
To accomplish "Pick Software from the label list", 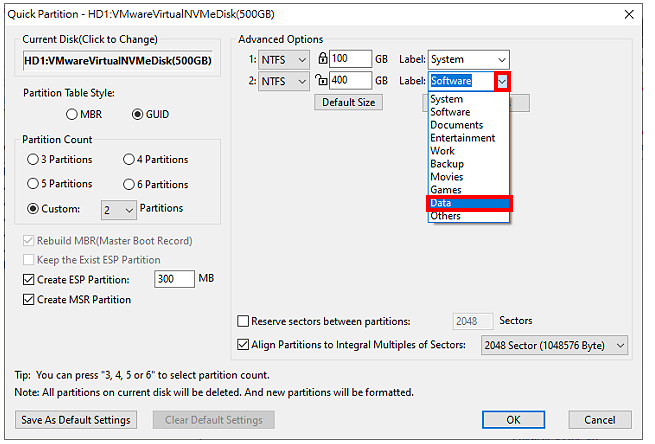I will click(x=469, y=112).
